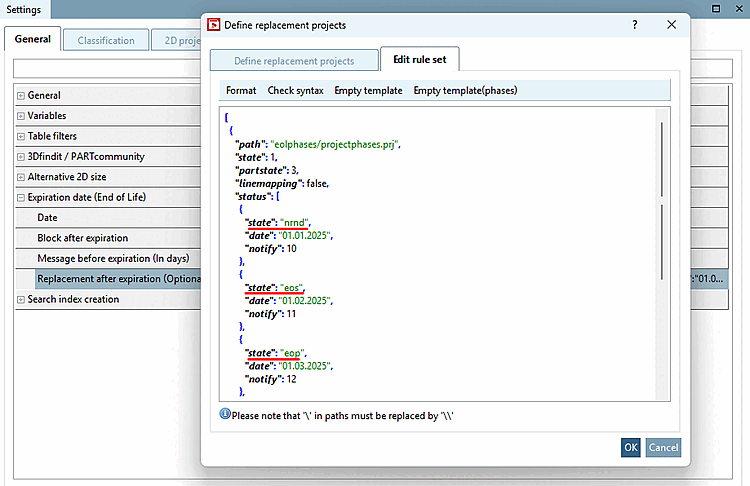Viewport: 750px width, 486px height.
Task: Select the Block after expiration row
Action: click(108, 238)
